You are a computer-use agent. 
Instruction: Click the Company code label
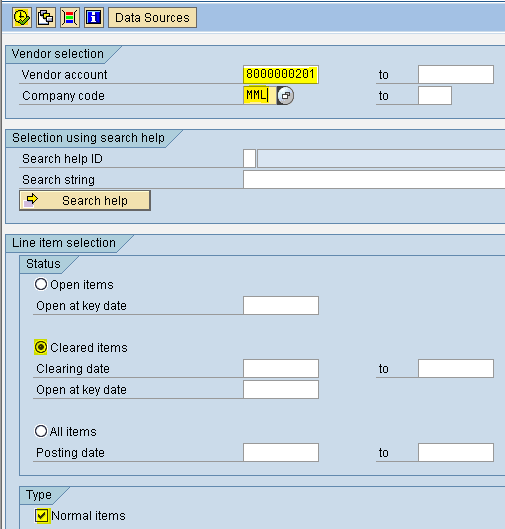click(x=63, y=96)
